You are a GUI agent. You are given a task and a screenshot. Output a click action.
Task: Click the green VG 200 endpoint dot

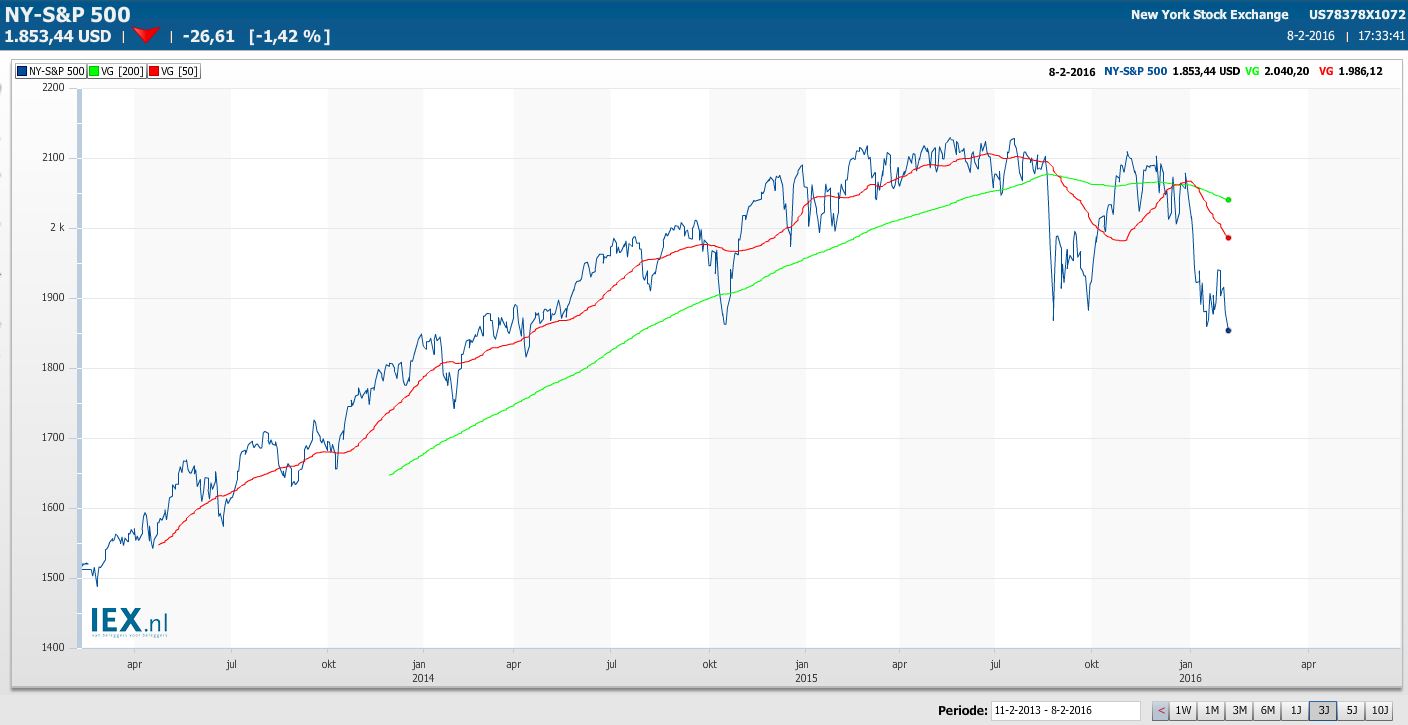[1228, 200]
